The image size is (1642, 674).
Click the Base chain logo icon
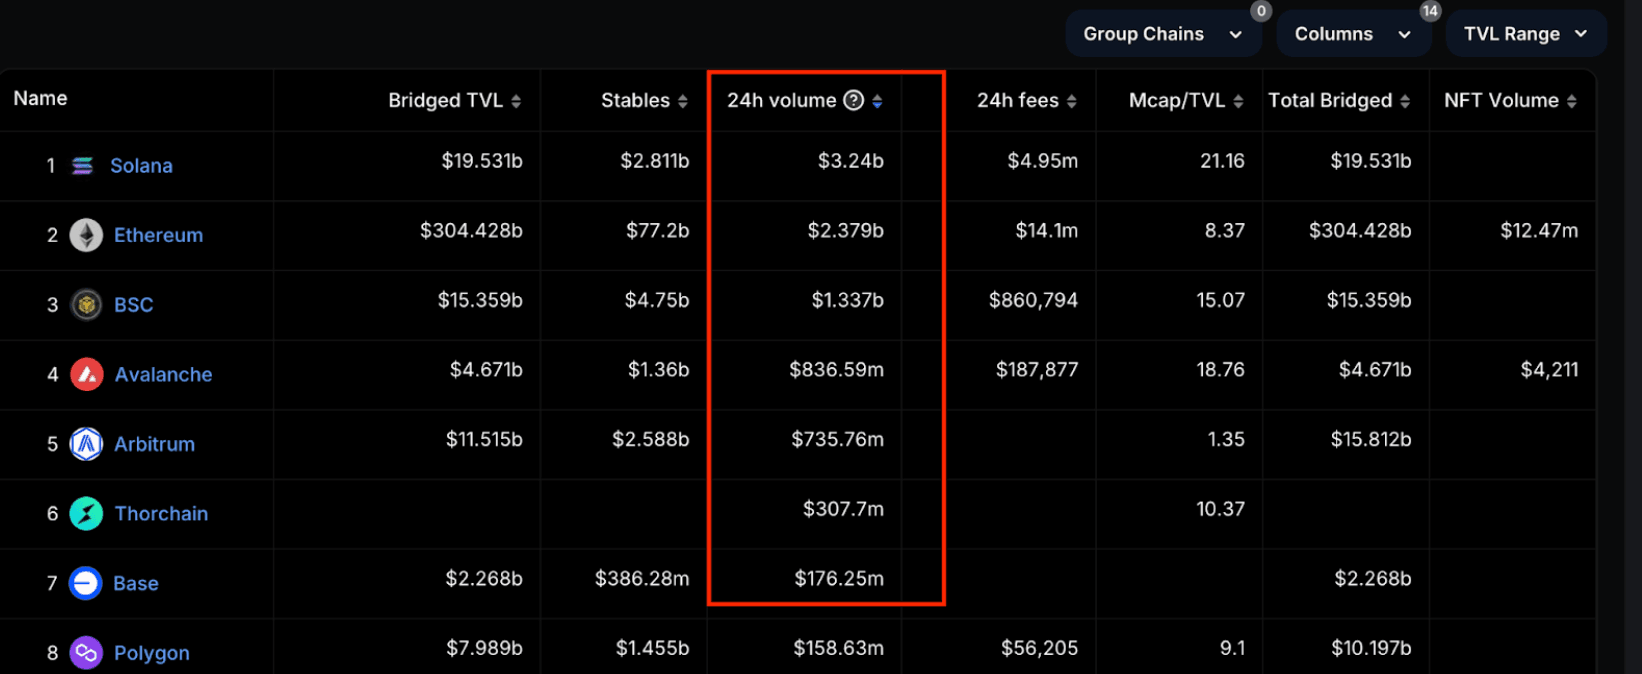[x=86, y=583]
